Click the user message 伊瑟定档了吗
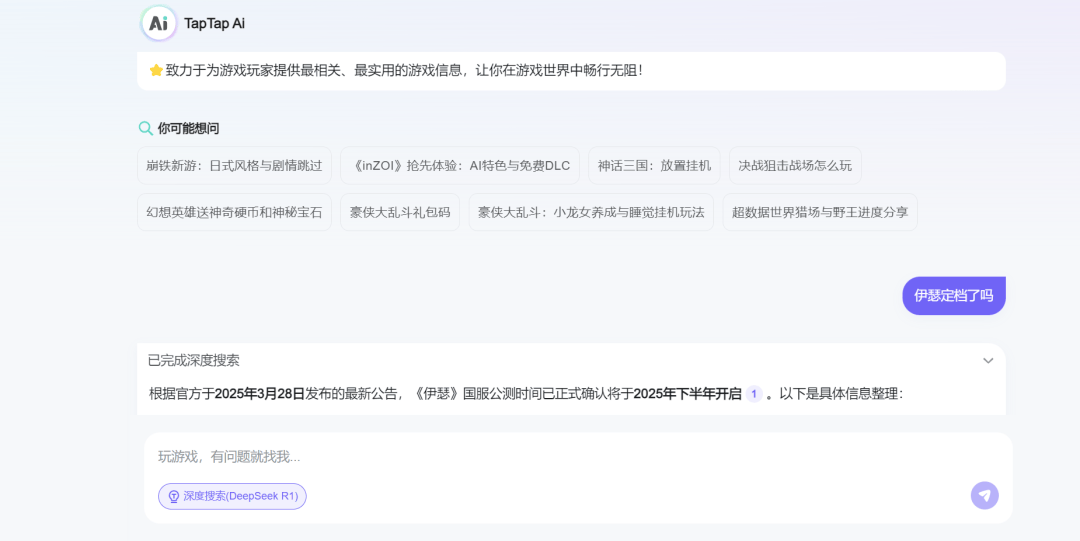This screenshot has height=541, width=1080. pos(954,296)
